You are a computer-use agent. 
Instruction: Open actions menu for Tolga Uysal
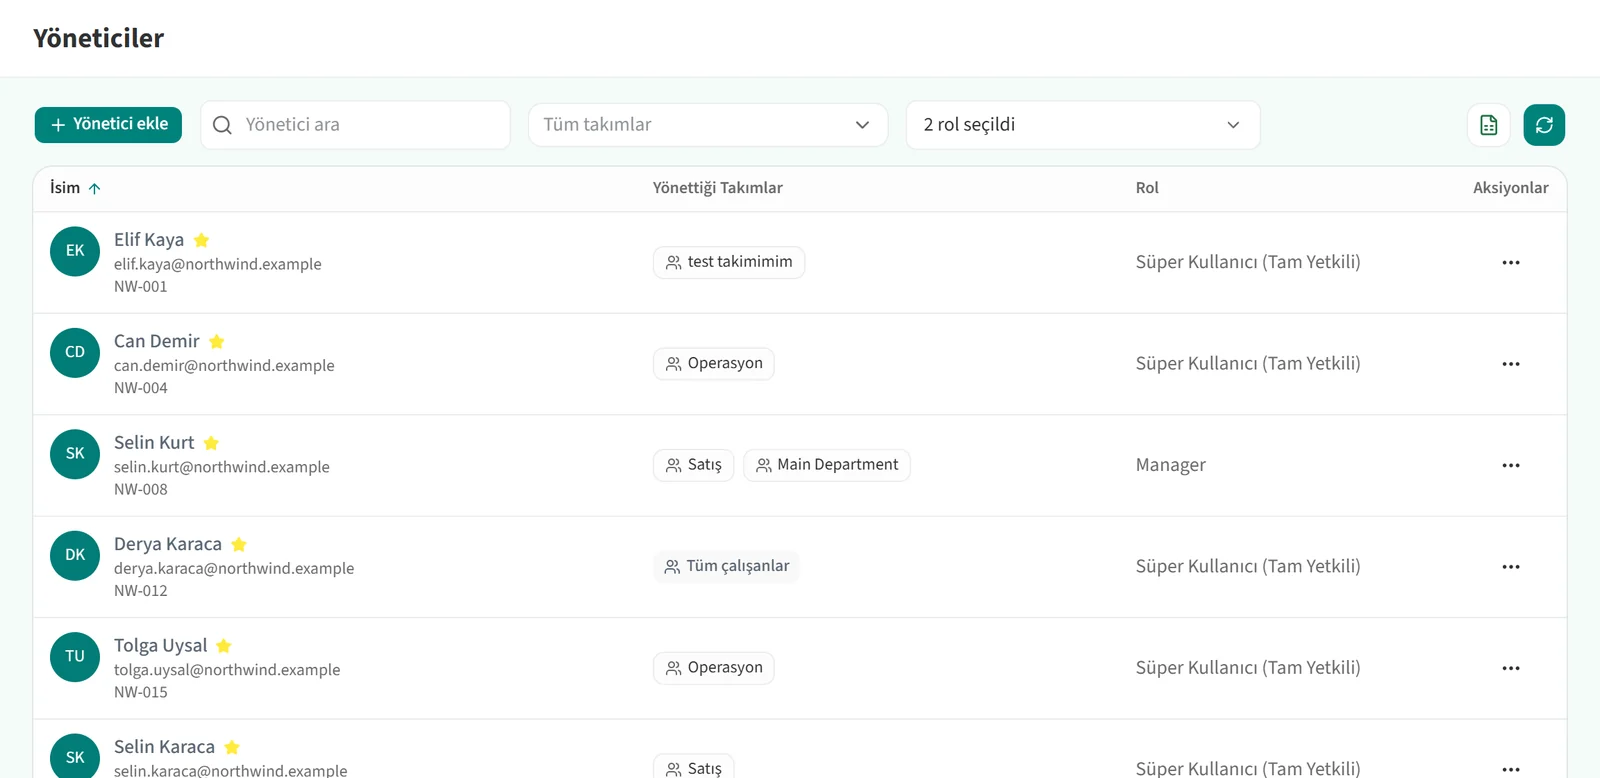click(x=1511, y=668)
